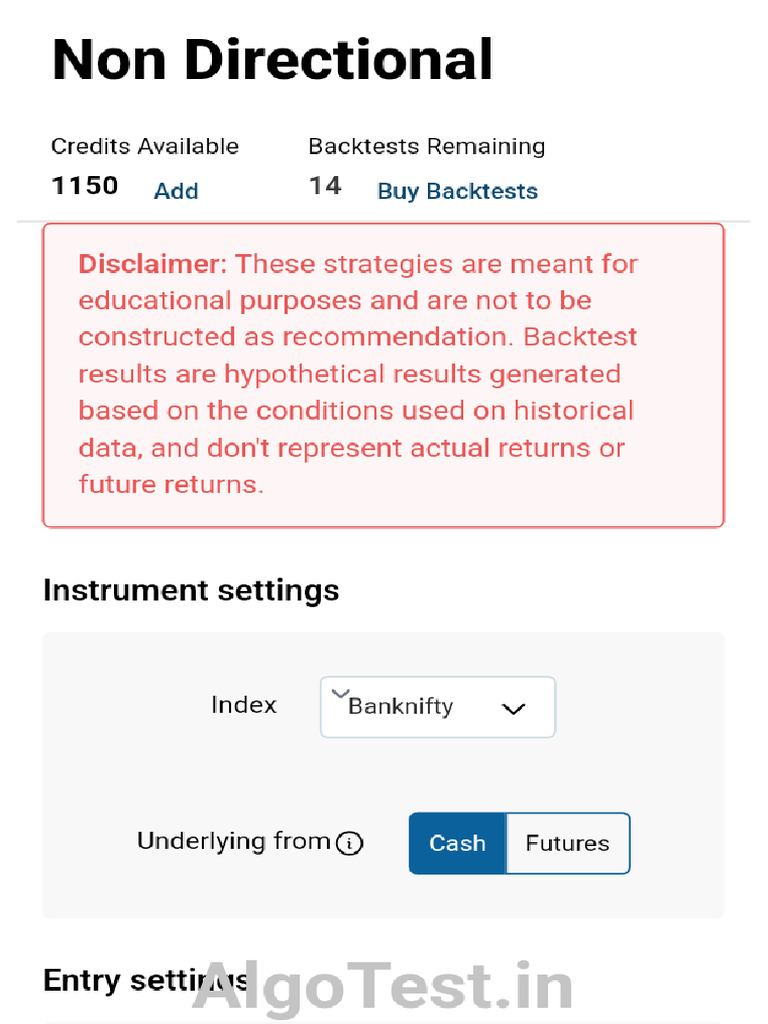The width and height of the screenshot is (768, 1024).
Task: Click the Underlying from label text
Action: click(233, 841)
